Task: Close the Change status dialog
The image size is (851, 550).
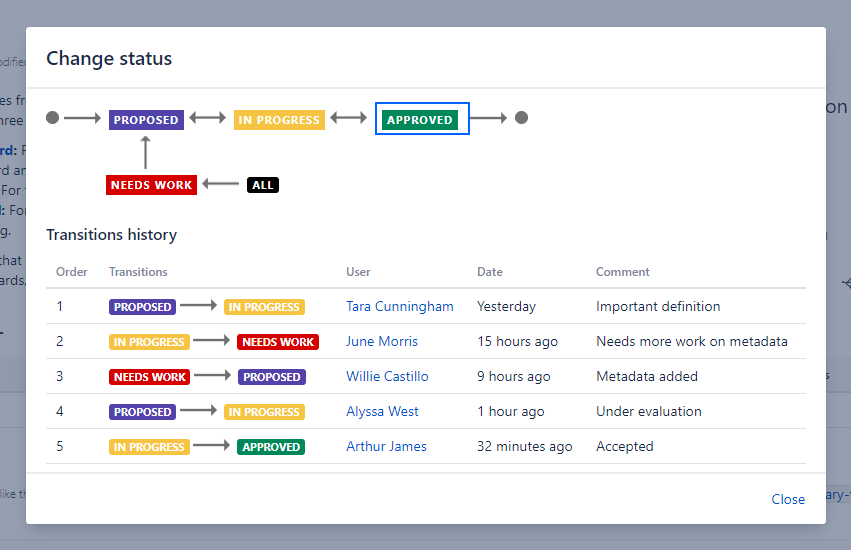Action: (x=788, y=499)
